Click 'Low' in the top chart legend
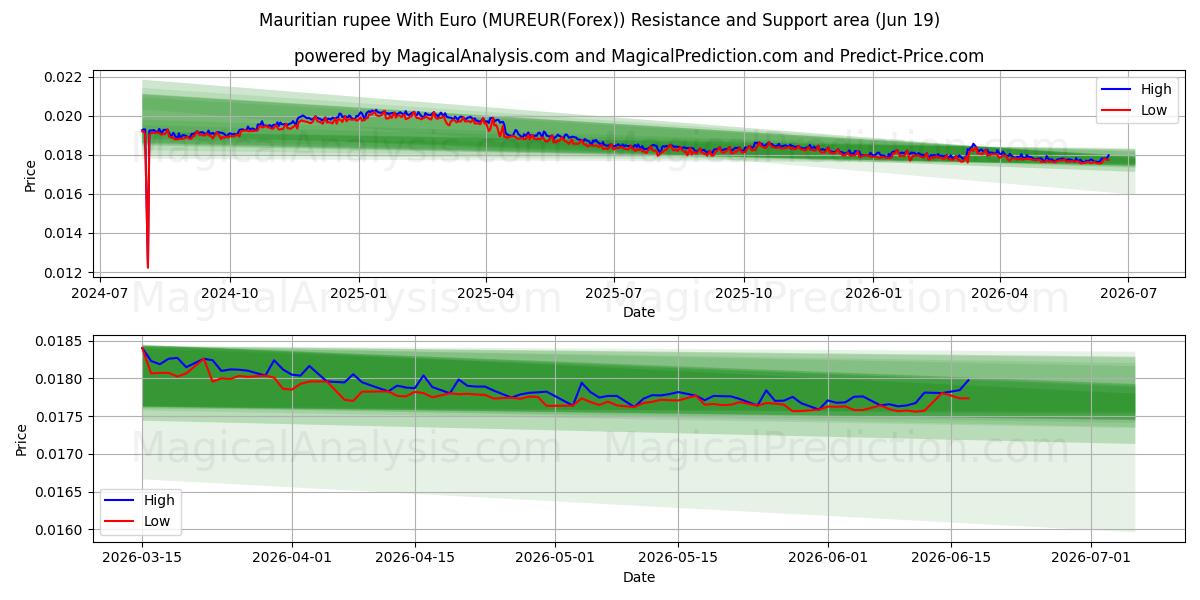Image resolution: width=1200 pixels, height=600 pixels. pyautogui.click(x=1154, y=110)
